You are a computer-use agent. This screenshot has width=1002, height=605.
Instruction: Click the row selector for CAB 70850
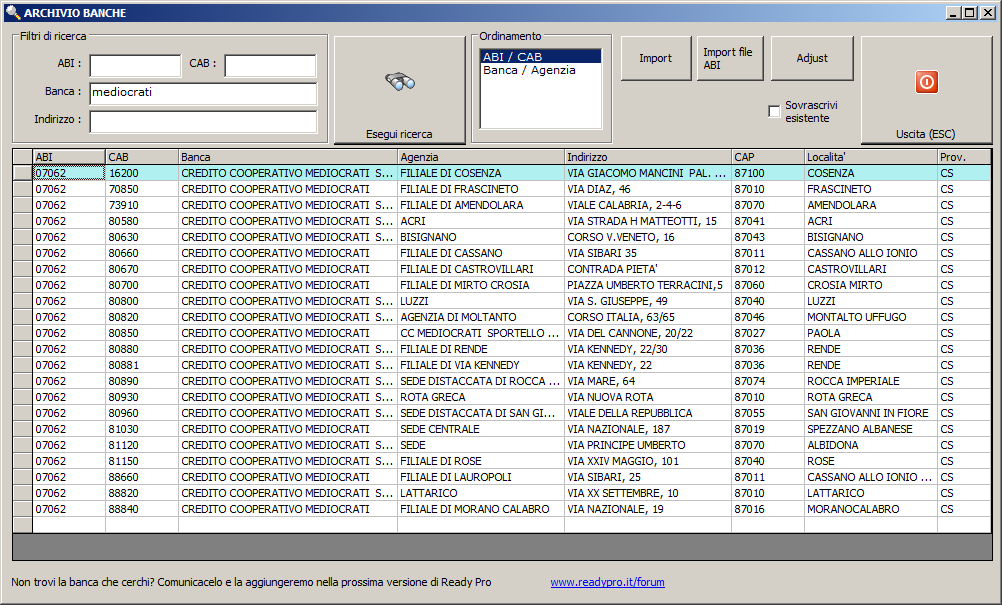[x=22, y=189]
